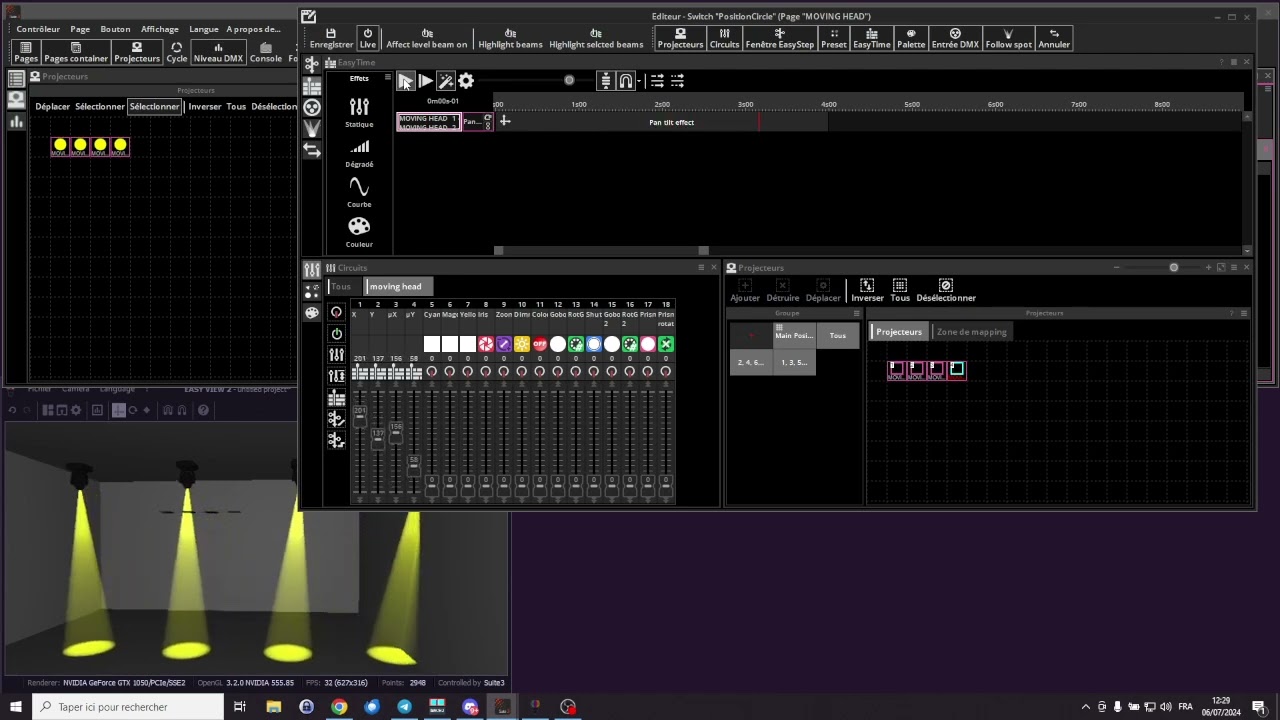Click the Iris channel icon
Screen dimensions: 1280x720
pyautogui.click(x=486, y=344)
